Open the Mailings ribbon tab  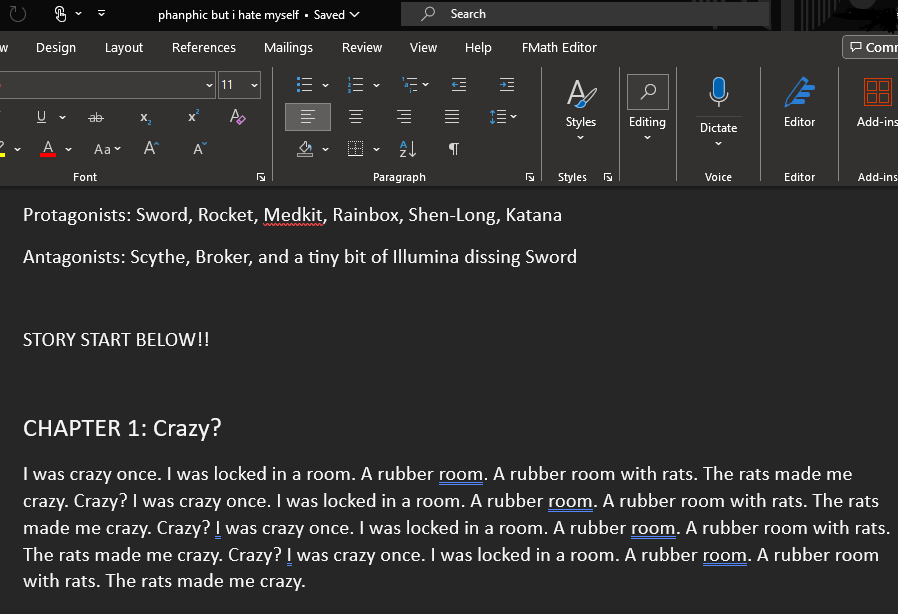pos(288,47)
